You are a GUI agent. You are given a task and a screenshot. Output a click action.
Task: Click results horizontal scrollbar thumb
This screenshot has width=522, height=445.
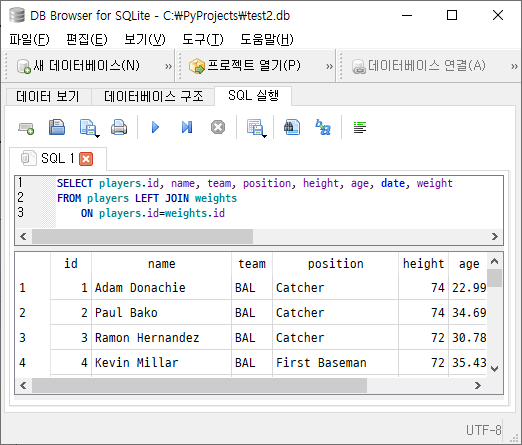199,385
